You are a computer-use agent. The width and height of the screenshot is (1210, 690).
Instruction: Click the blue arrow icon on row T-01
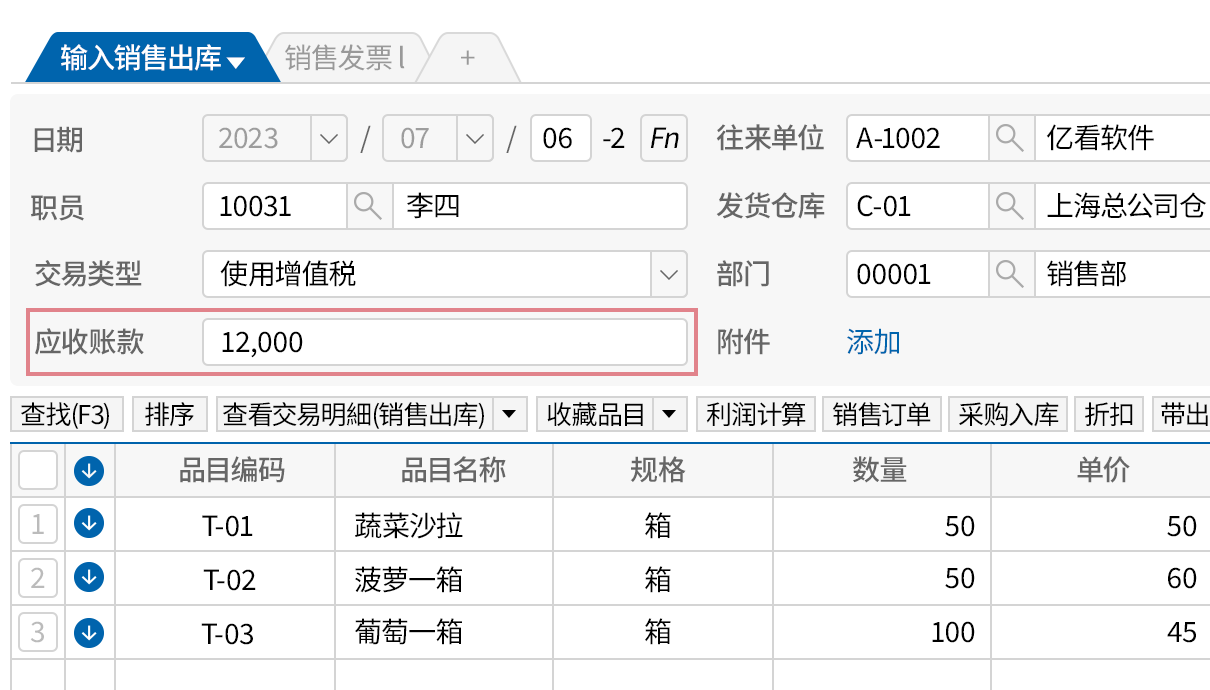[88, 524]
